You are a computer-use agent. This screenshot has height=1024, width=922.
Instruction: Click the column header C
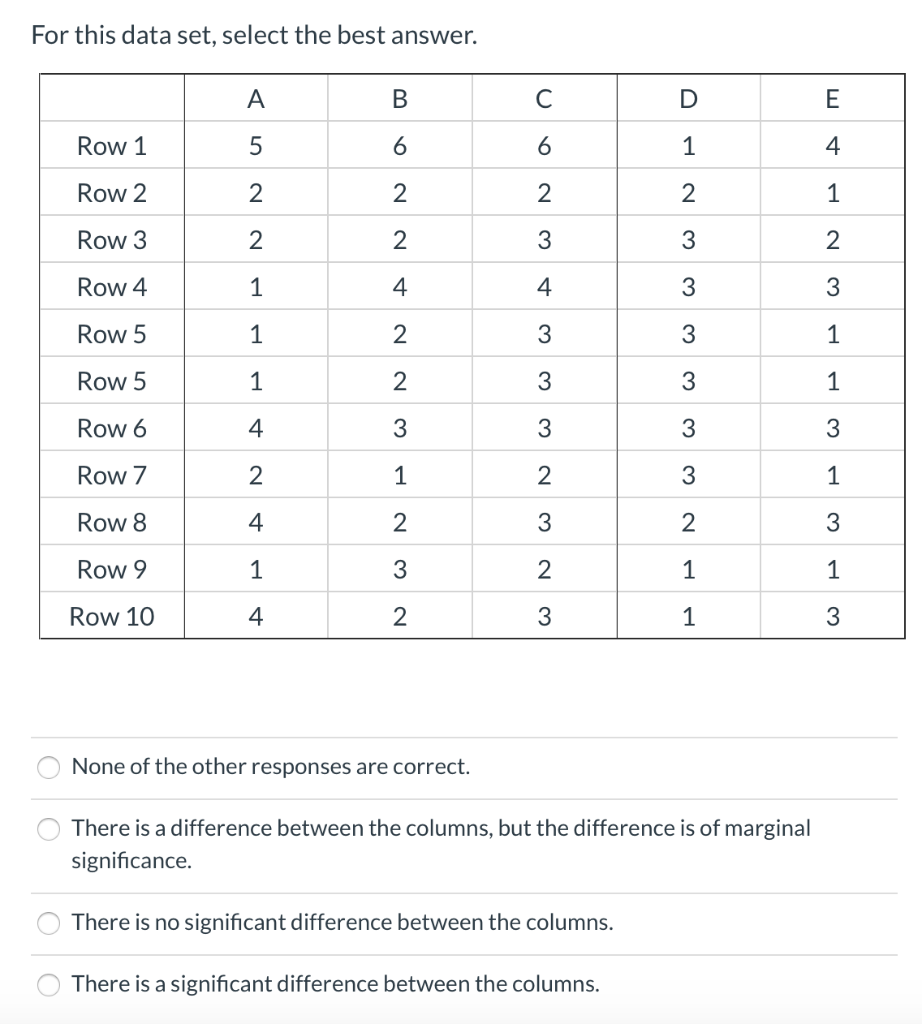pos(543,97)
